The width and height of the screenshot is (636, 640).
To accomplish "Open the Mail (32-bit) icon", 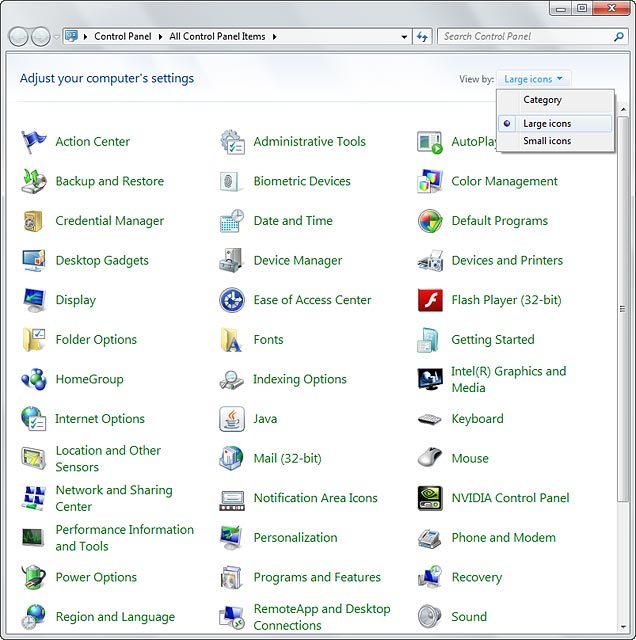I will tap(231, 458).
